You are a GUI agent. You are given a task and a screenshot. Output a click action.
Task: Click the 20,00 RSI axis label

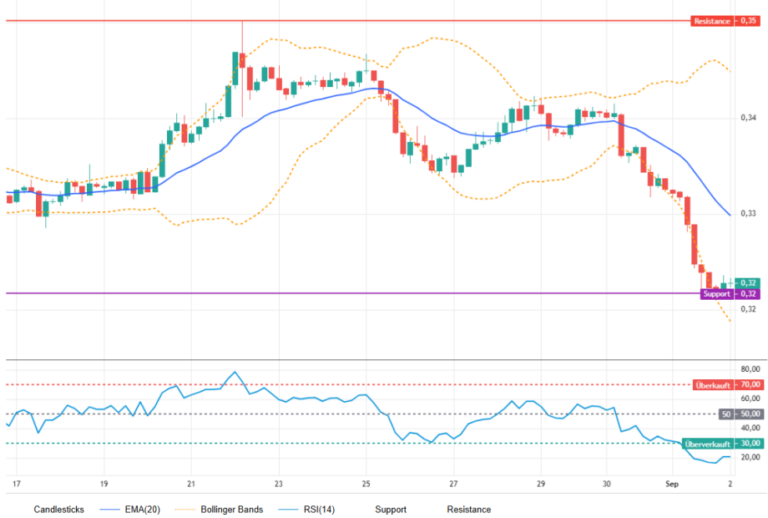click(x=750, y=457)
